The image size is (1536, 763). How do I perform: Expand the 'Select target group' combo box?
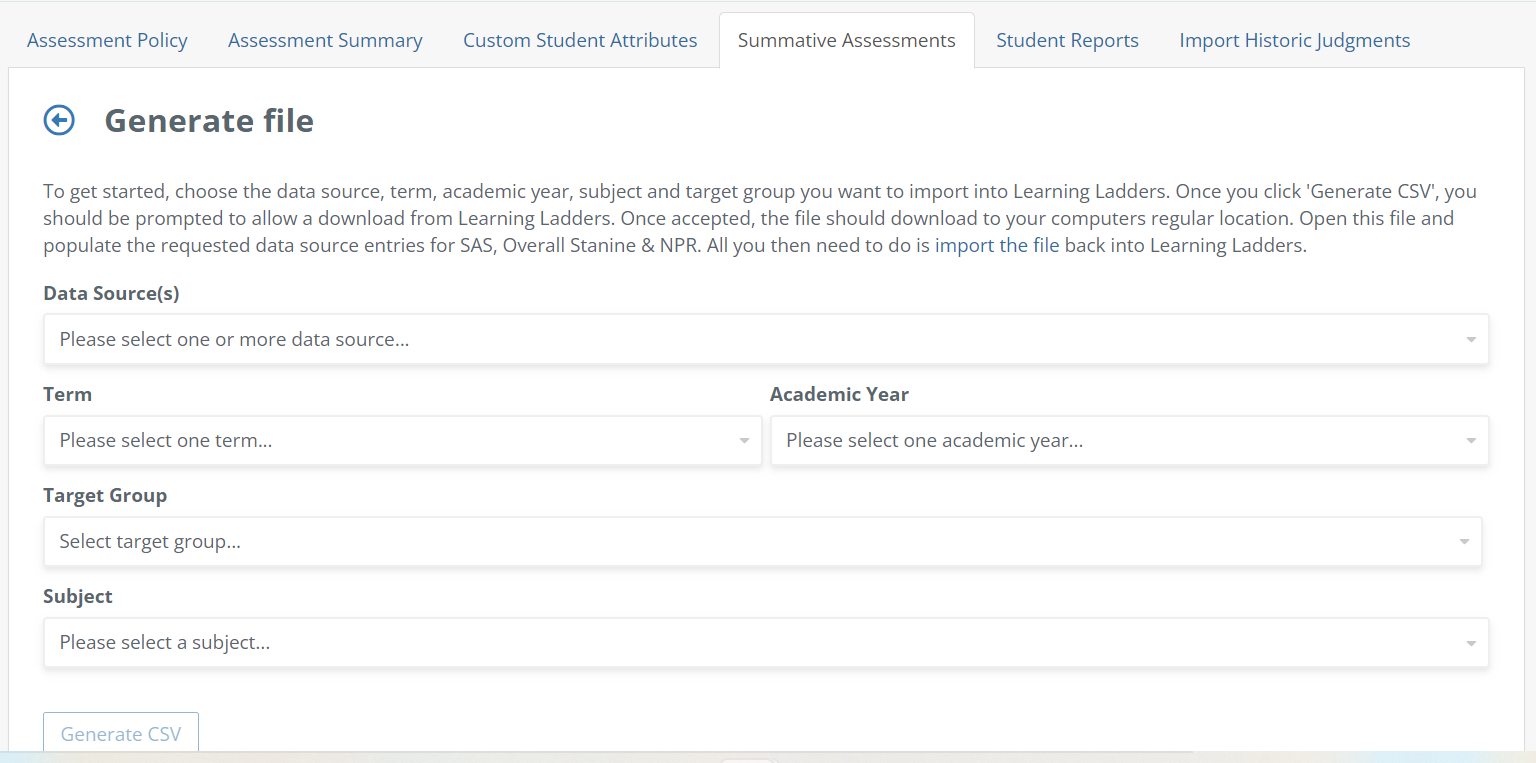(700, 542)
